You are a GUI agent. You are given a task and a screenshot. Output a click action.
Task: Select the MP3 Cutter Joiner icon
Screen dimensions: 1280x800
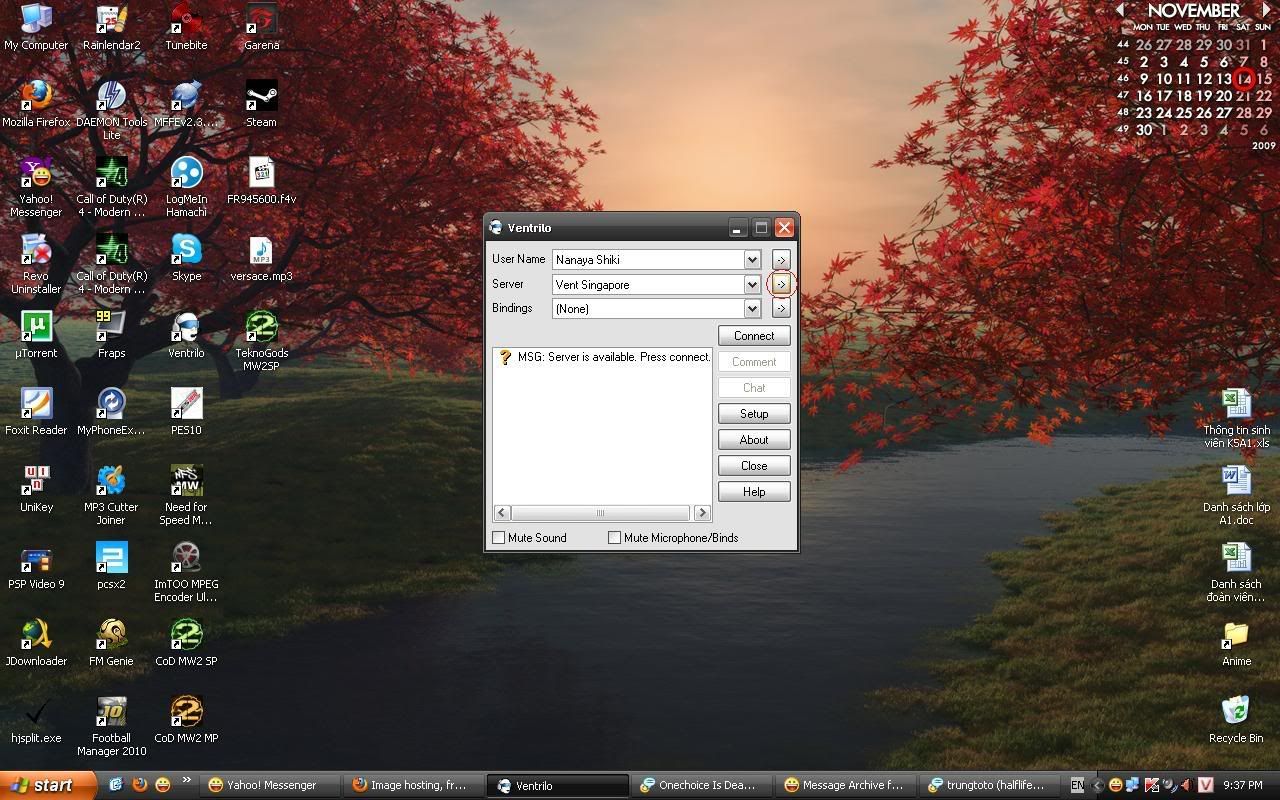[111, 495]
